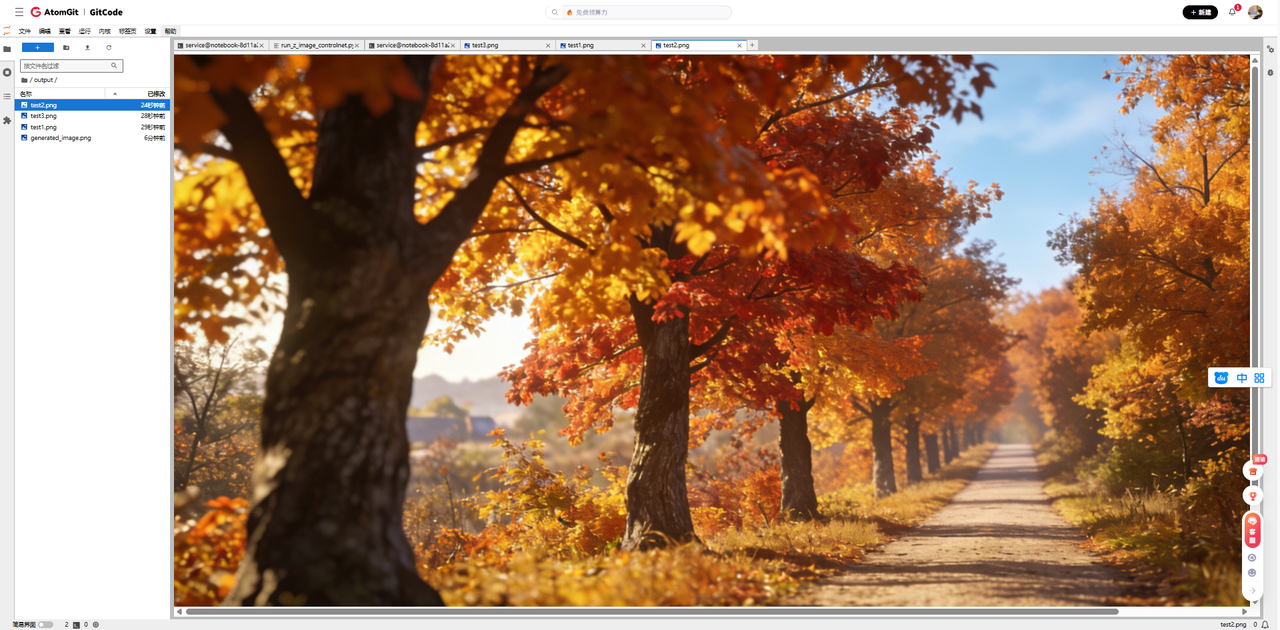
Task: Click the file name filter input field
Action: coord(66,66)
